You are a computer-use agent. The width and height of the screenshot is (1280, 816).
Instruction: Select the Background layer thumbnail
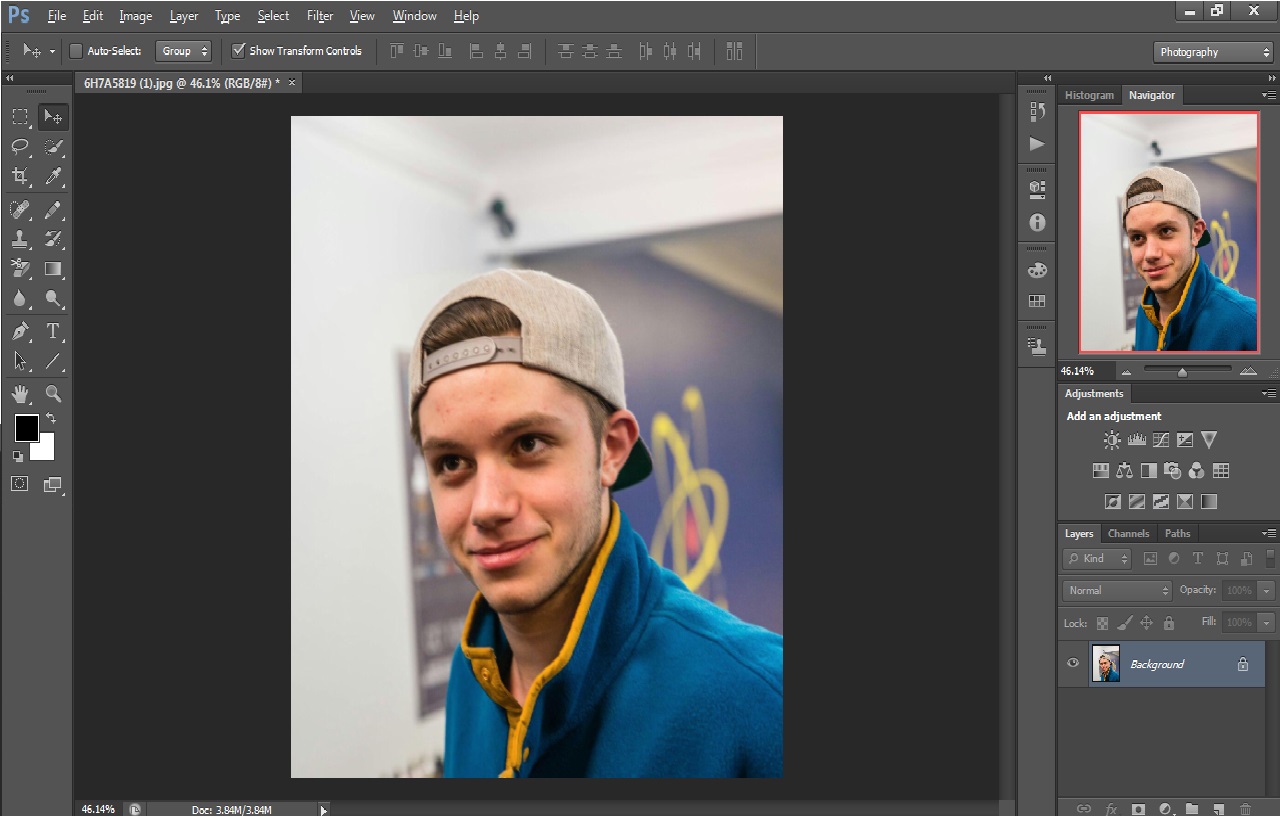1106,664
